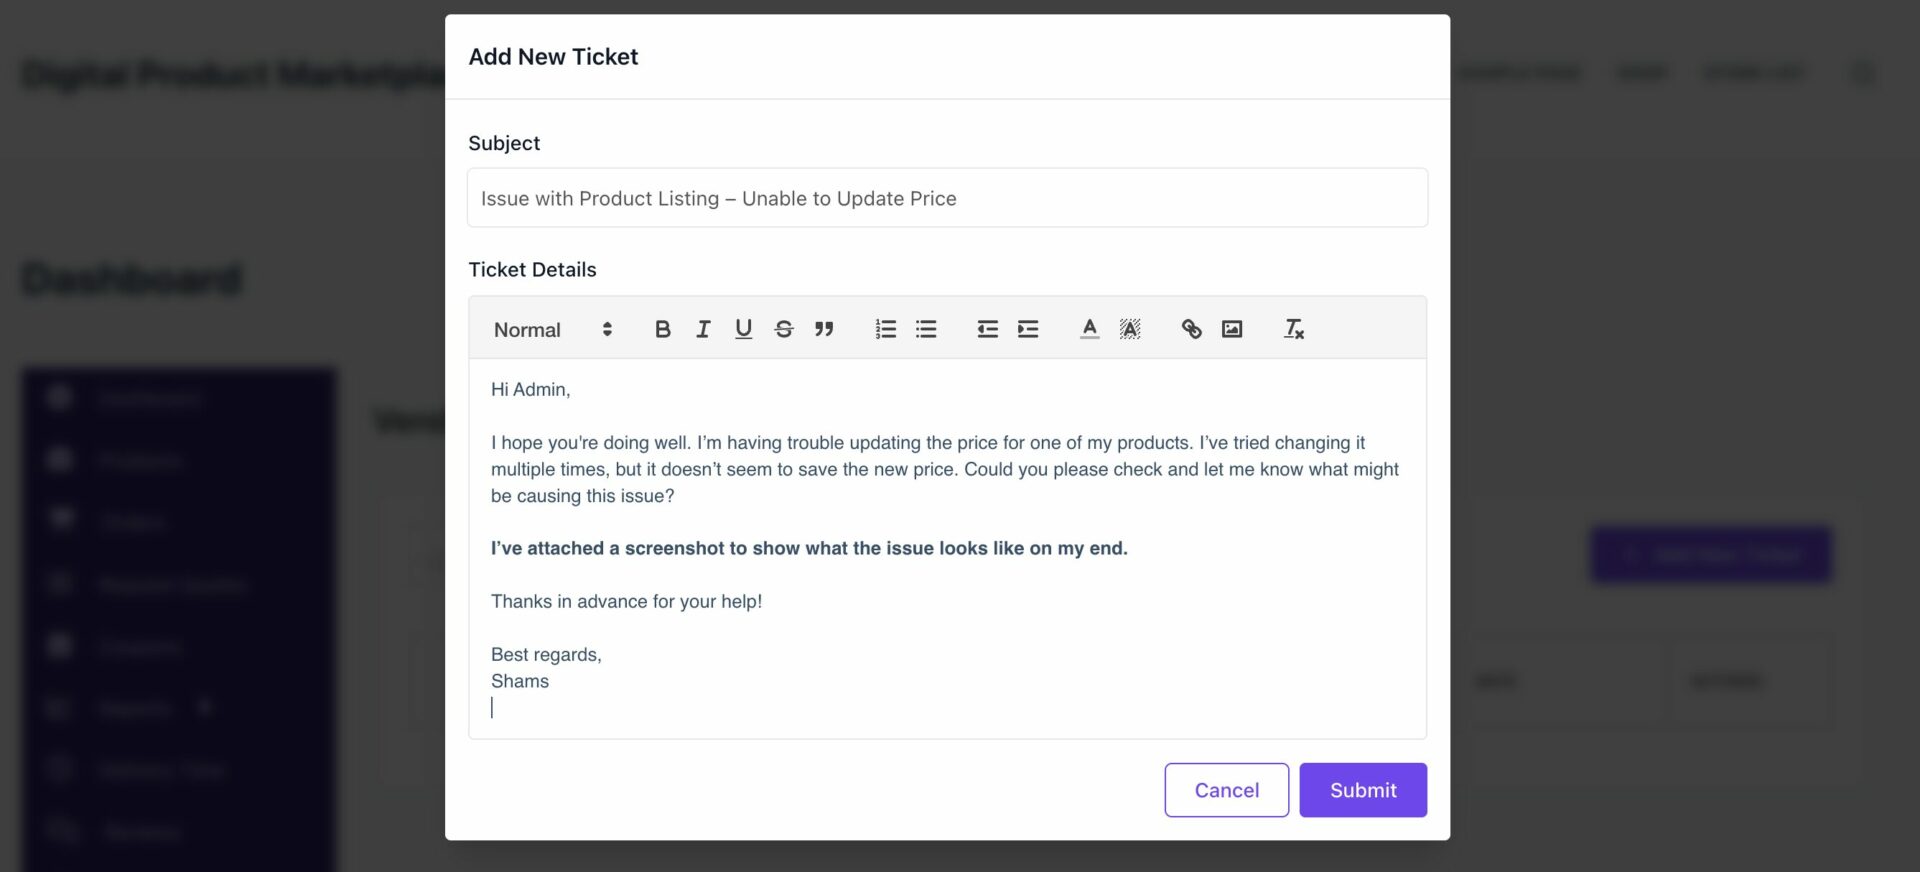
Task: Insert an image into ticket details
Action: coord(1232,329)
